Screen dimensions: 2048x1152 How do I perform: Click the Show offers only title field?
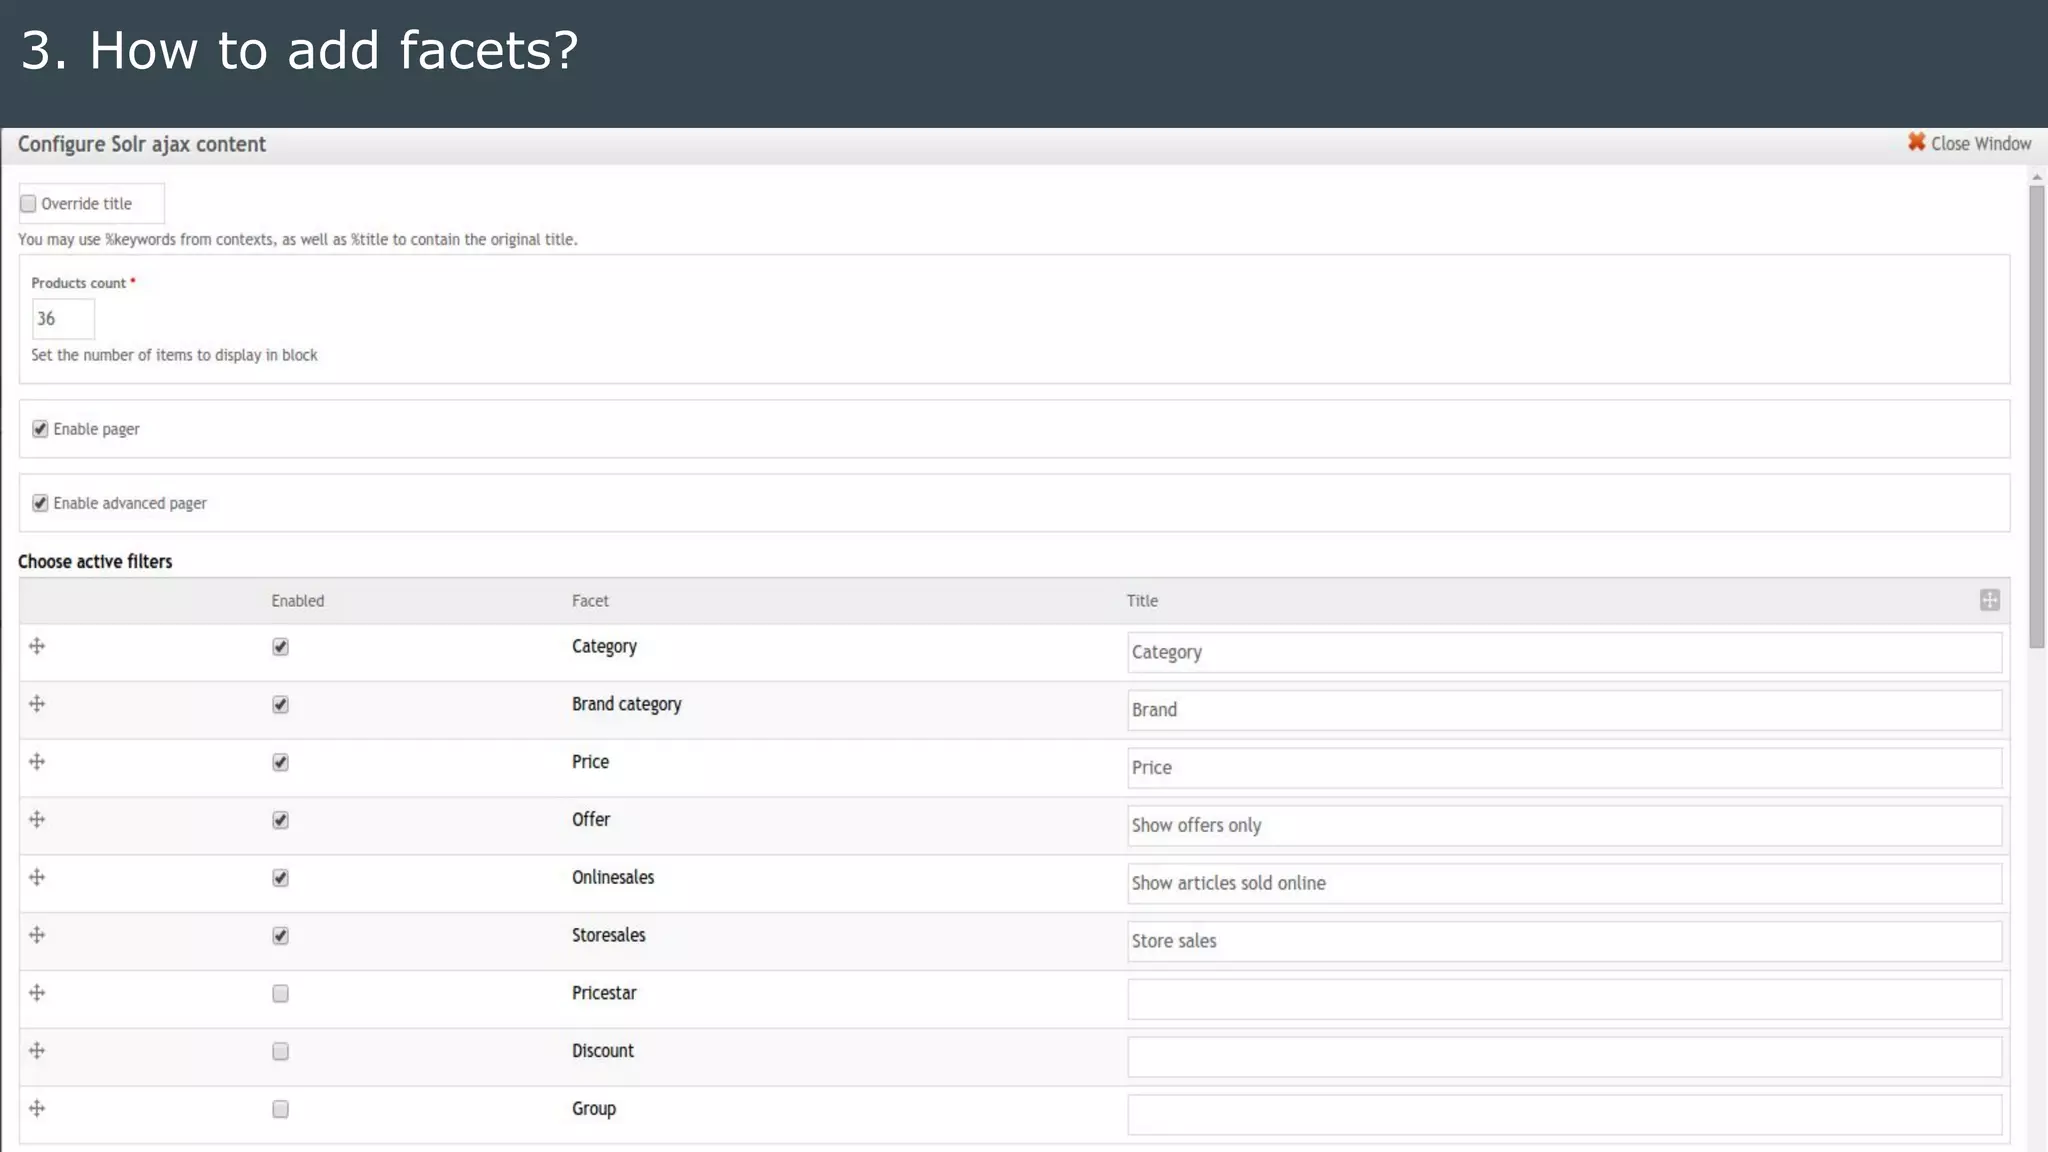(x=1563, y=826)
